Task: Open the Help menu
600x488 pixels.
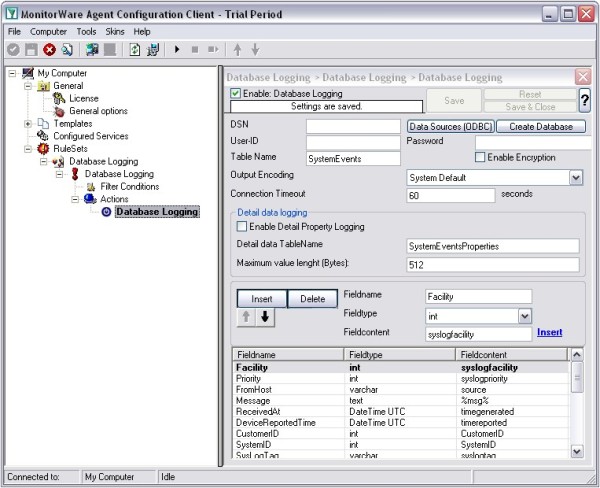Action: point(142,31)
